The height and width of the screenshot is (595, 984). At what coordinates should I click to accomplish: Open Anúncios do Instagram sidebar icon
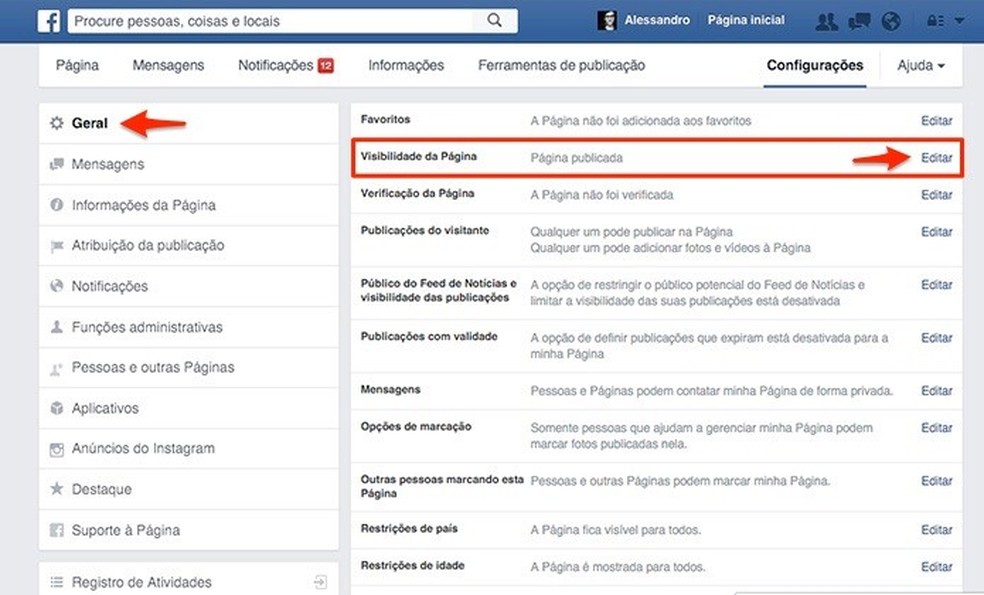point(57,448)
